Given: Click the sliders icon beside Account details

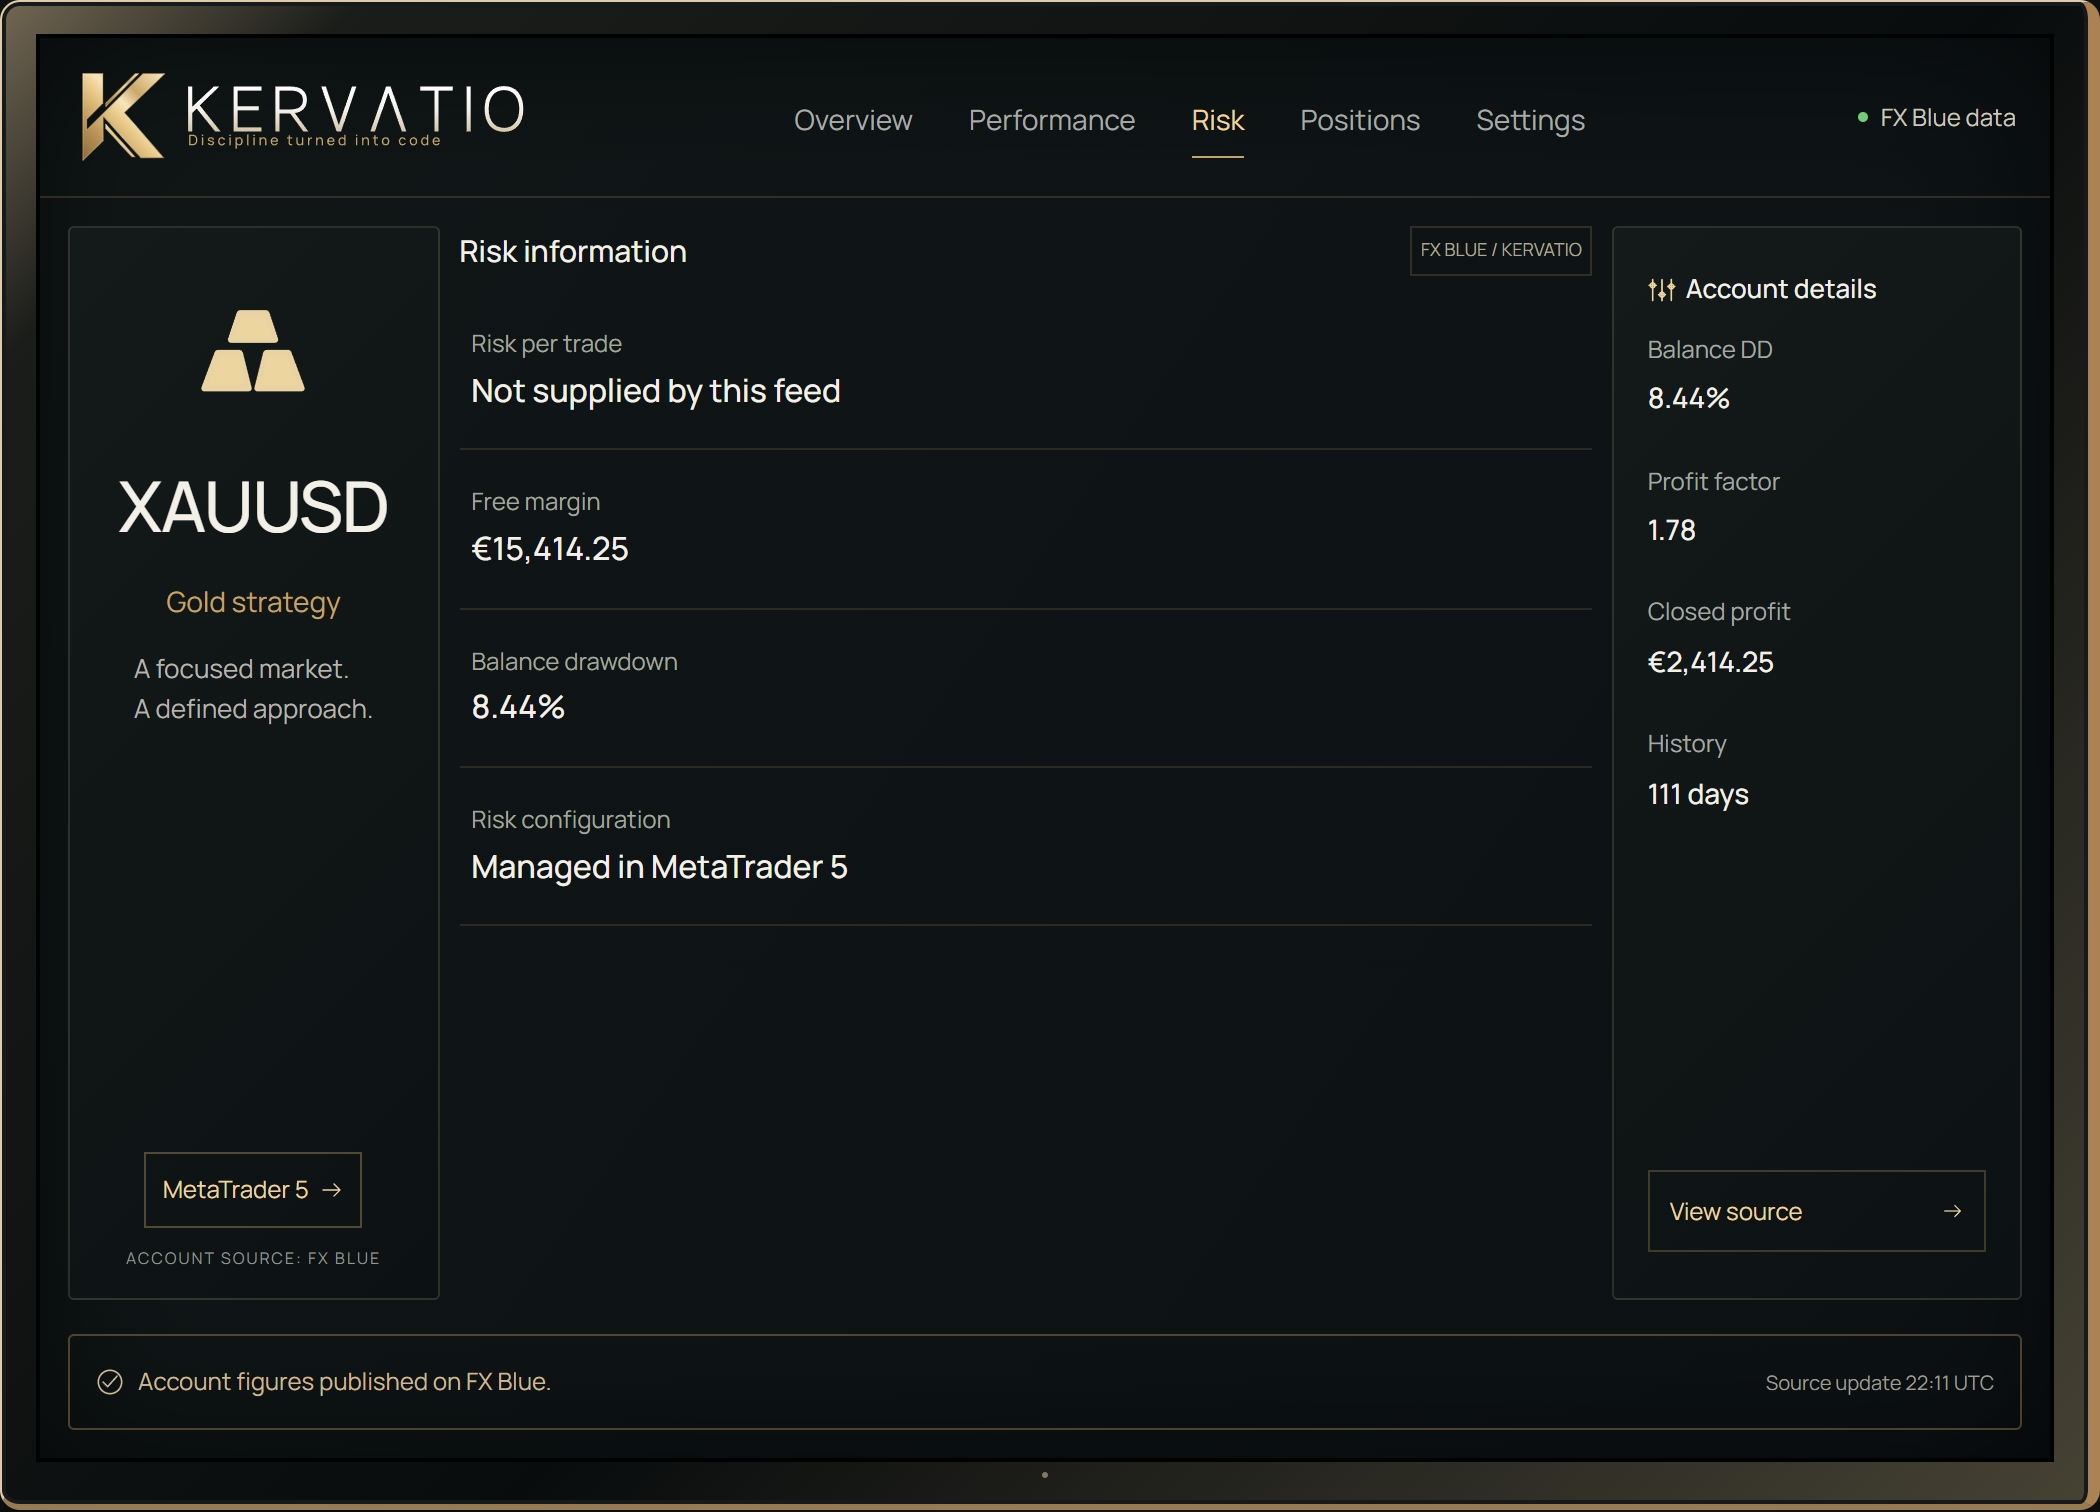Looking at the screenshot, I should coord(1661,290).
